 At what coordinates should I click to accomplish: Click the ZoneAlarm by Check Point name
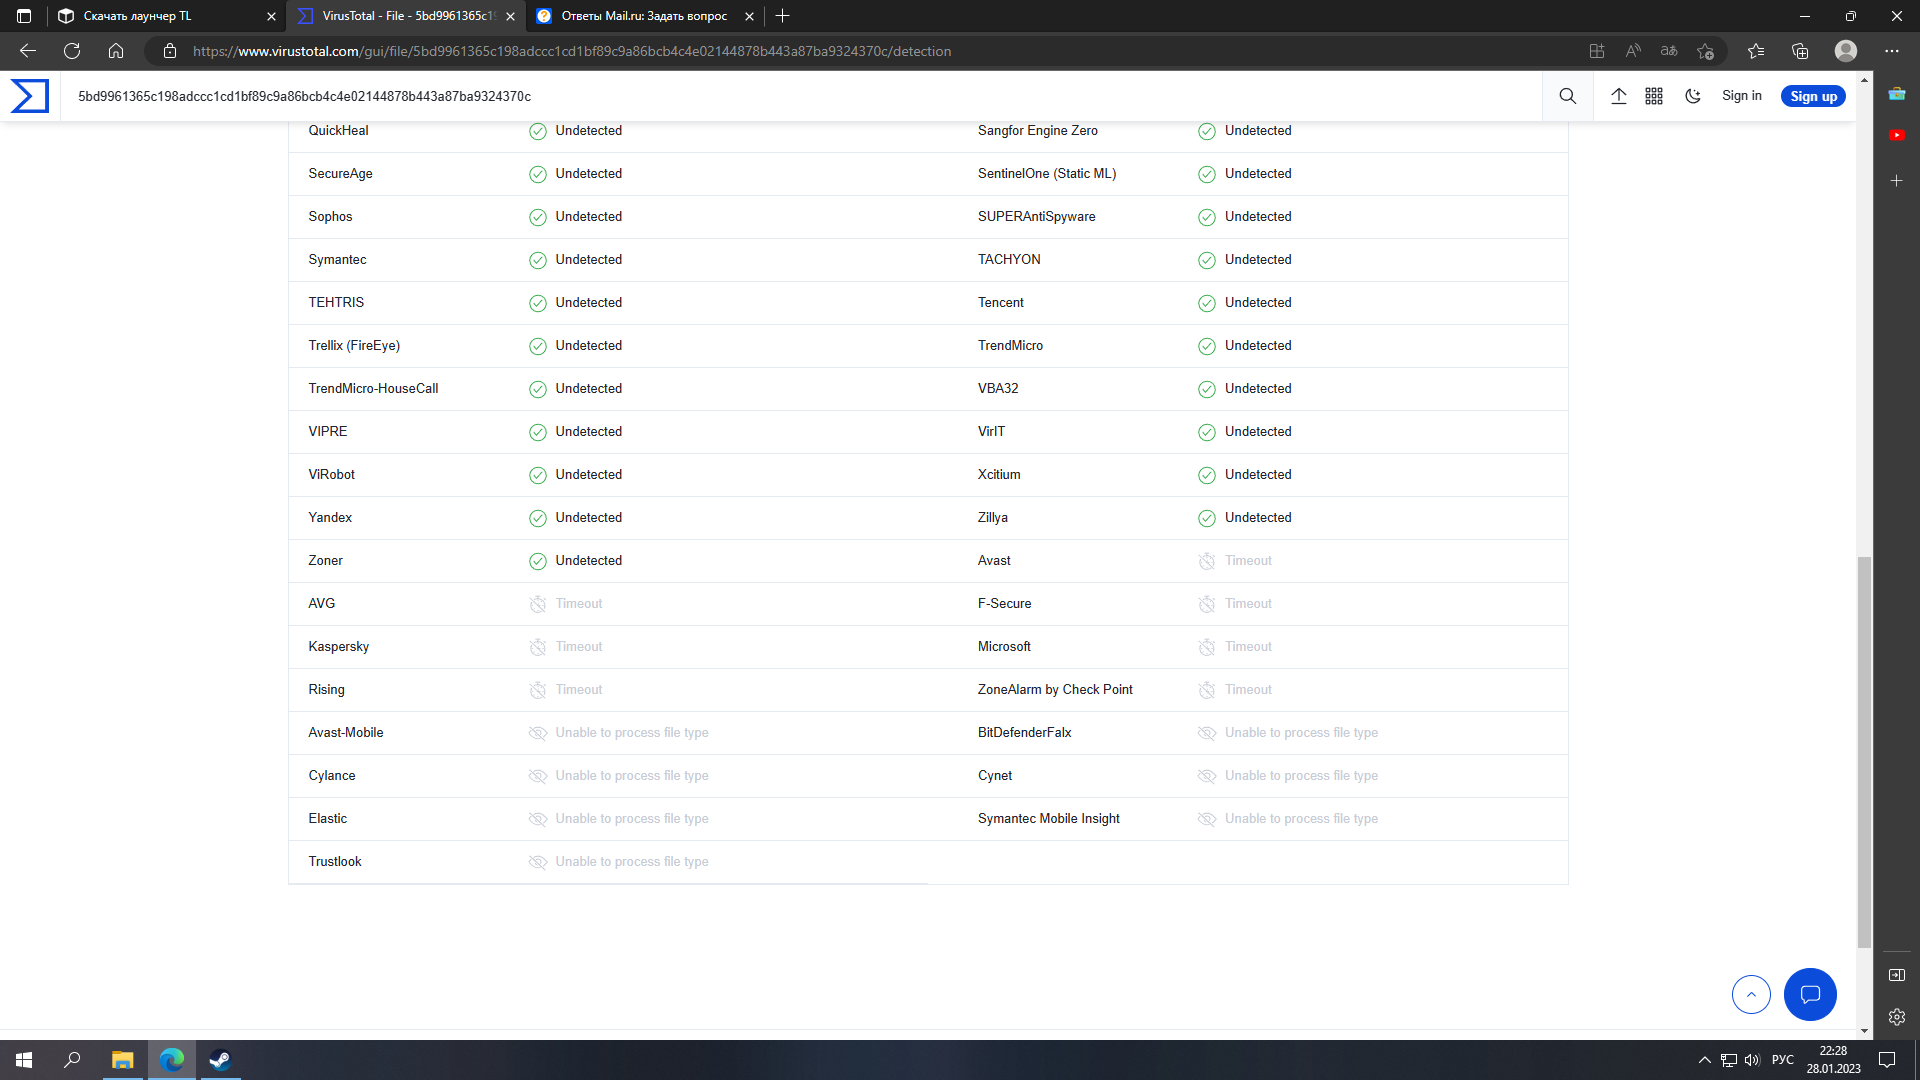tap(1055, 690)
